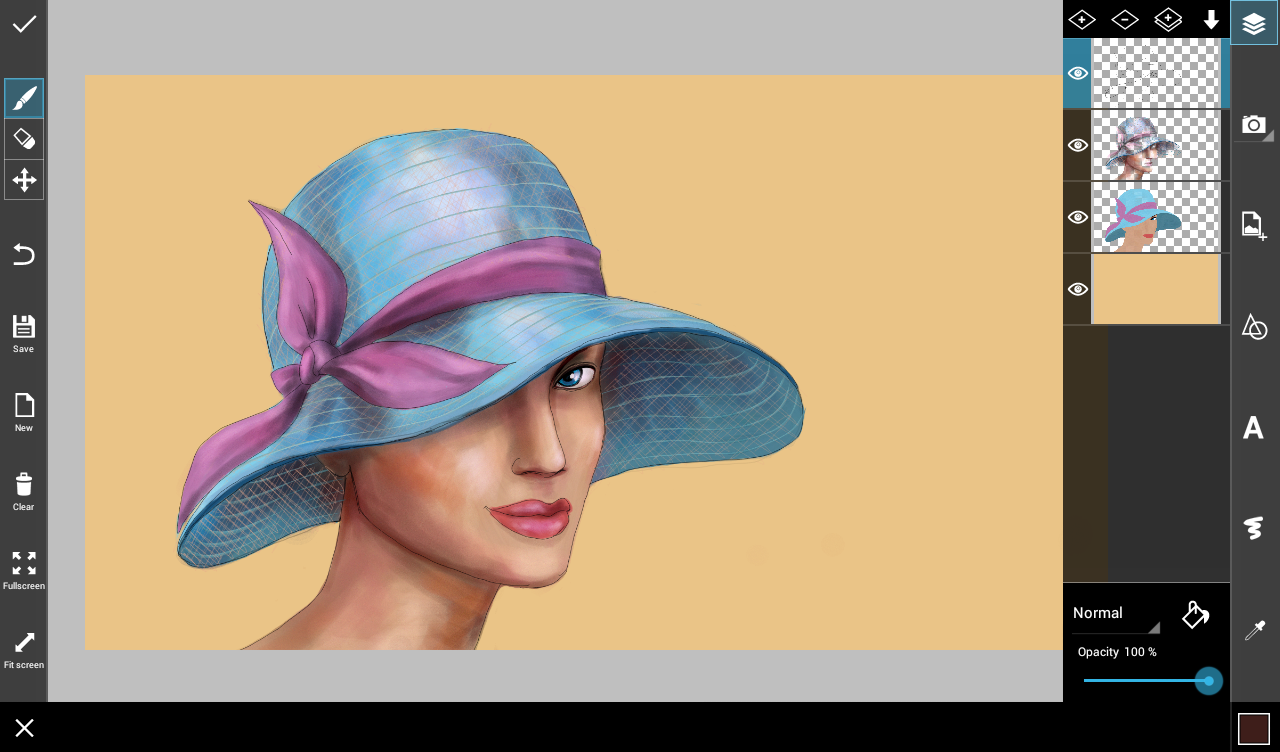Open the Normal blend mode dropdown
1280x752 pixels.
[1116, 614]
